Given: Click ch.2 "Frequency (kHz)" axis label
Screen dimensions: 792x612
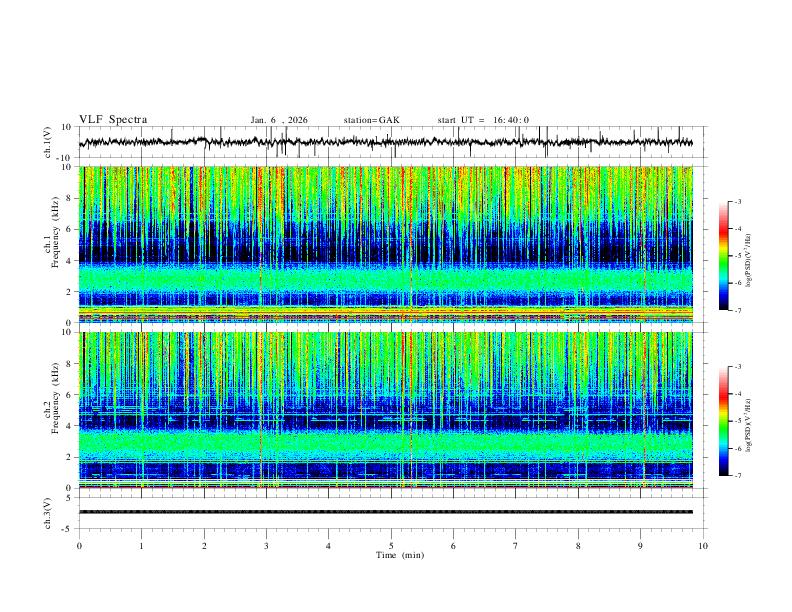Looking at the screenshot, I should pyautogui.click(x=55, y=398).
